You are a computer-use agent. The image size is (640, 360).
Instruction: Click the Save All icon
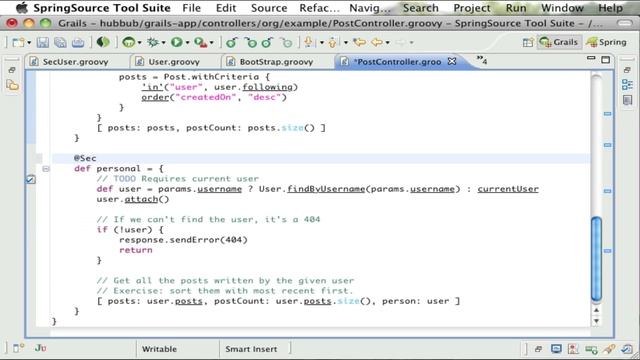coord(60,42)
